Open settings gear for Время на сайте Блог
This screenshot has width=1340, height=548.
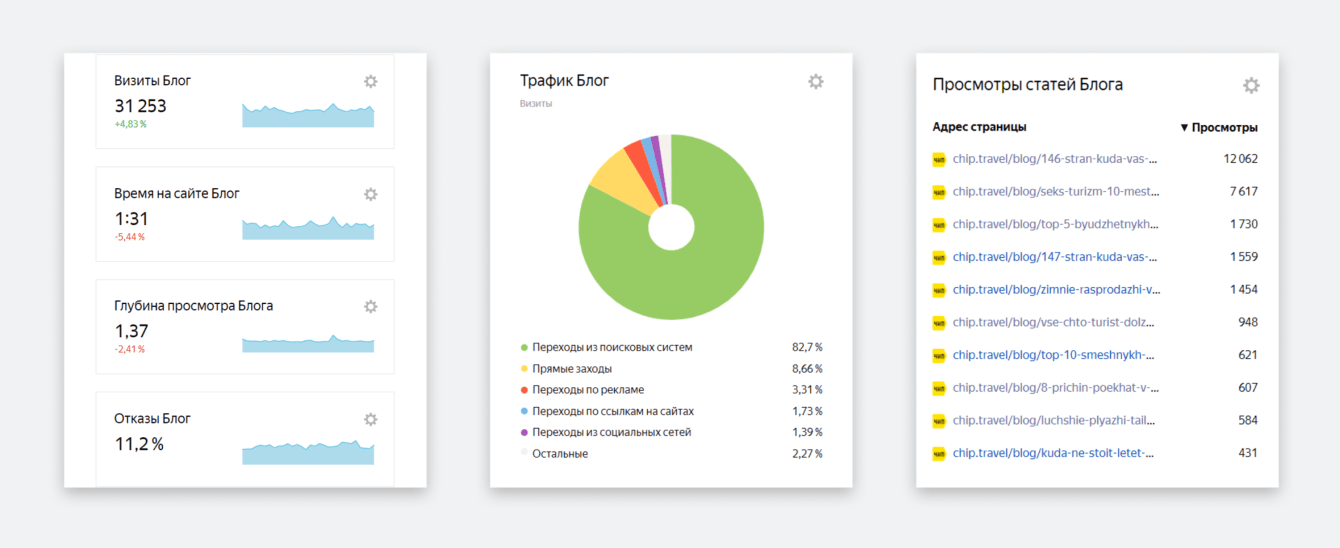pos(370,194)
